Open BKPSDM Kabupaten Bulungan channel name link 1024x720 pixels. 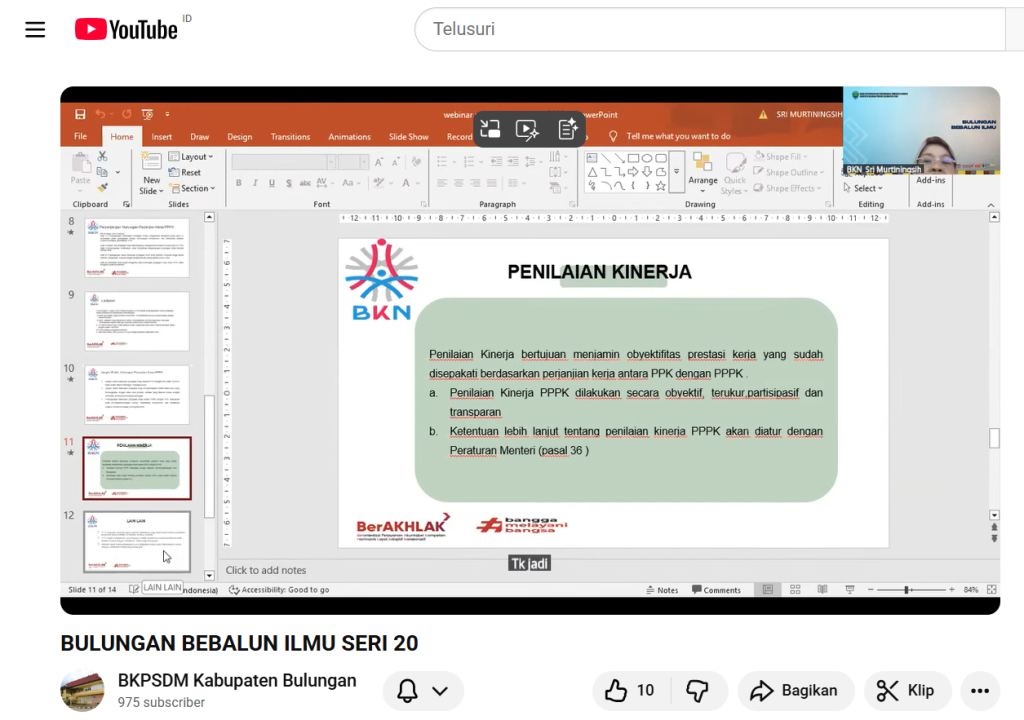(x=237, y=681)
